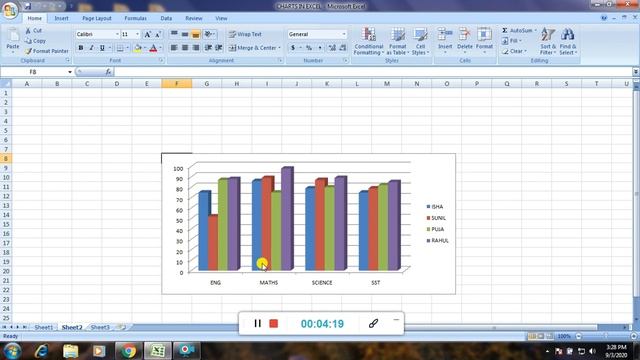The height and width of the screenshot is (360, 640).
Task: Select column F header
Action: pos(176,84)
